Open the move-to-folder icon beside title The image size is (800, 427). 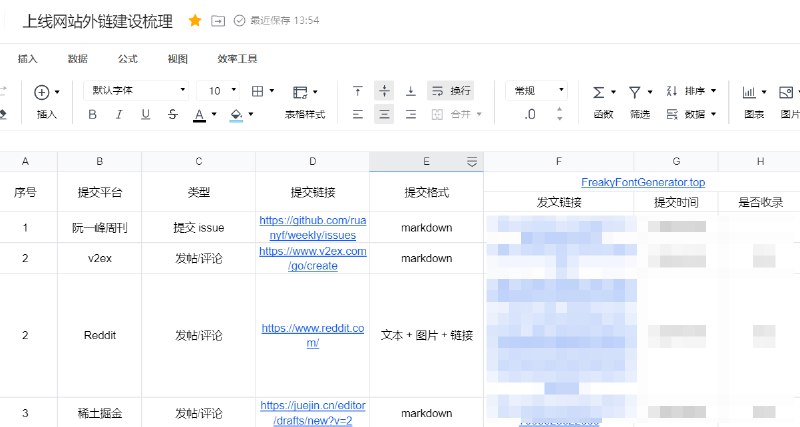click(x=218, y=21)
